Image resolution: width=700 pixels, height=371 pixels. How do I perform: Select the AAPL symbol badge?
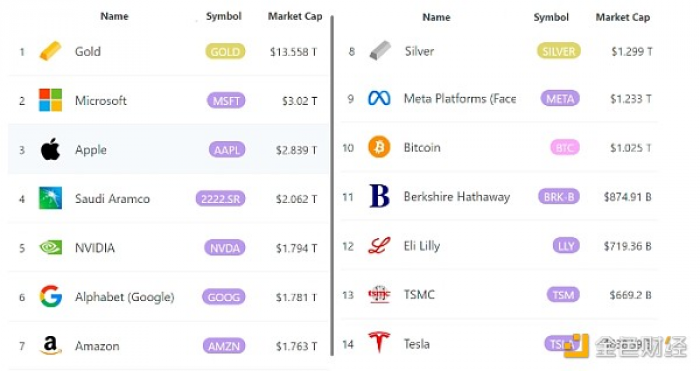(x=227, y=150)
